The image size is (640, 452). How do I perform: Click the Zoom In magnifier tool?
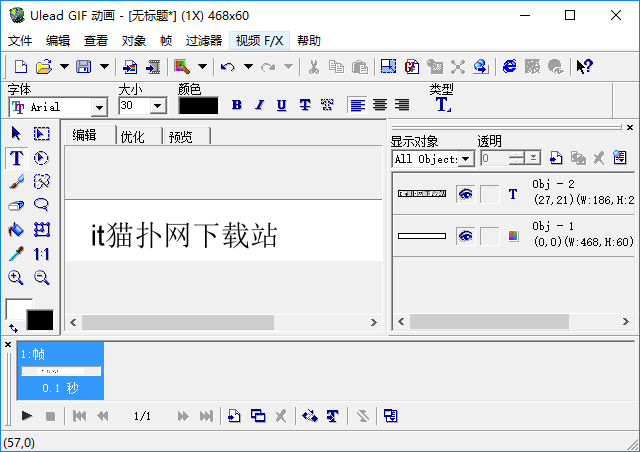16,278
